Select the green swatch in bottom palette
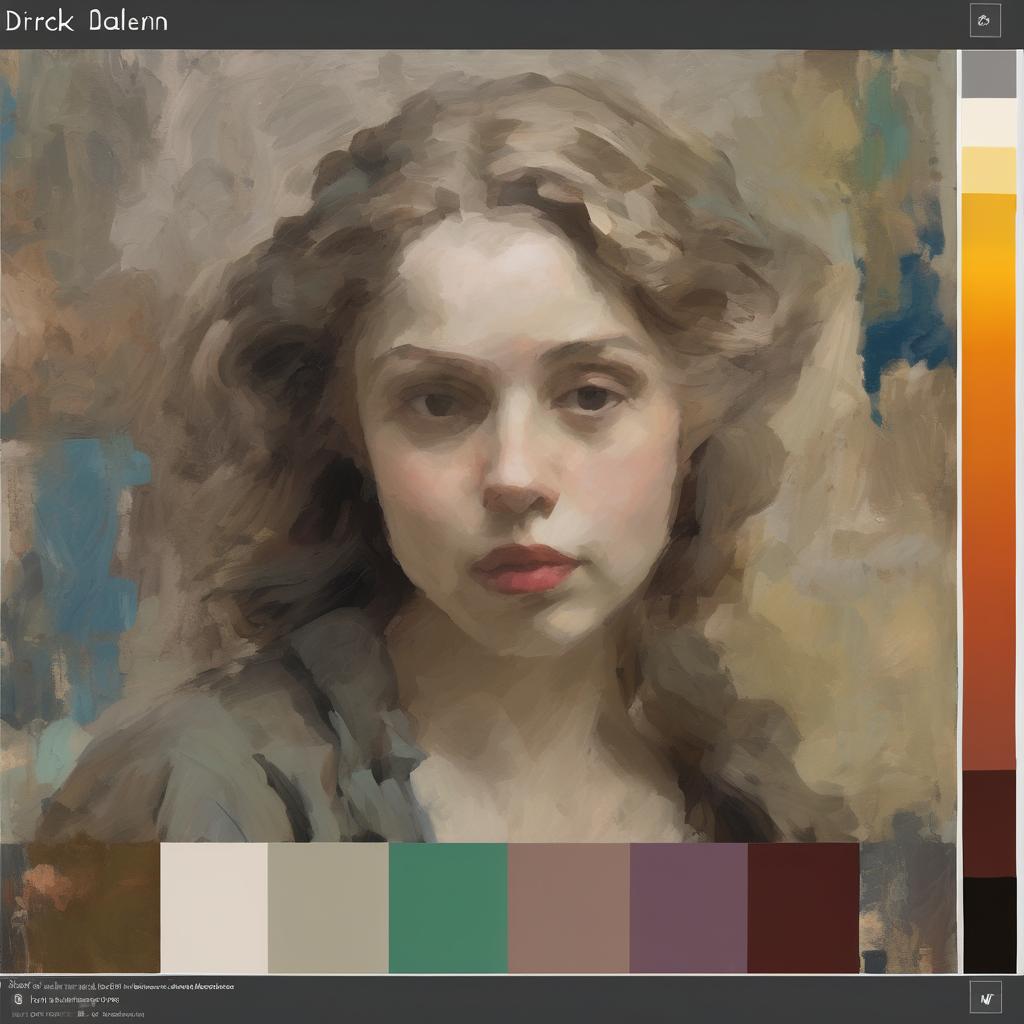This screenshot has height=1024, width=1024. (x=448, y=907)
